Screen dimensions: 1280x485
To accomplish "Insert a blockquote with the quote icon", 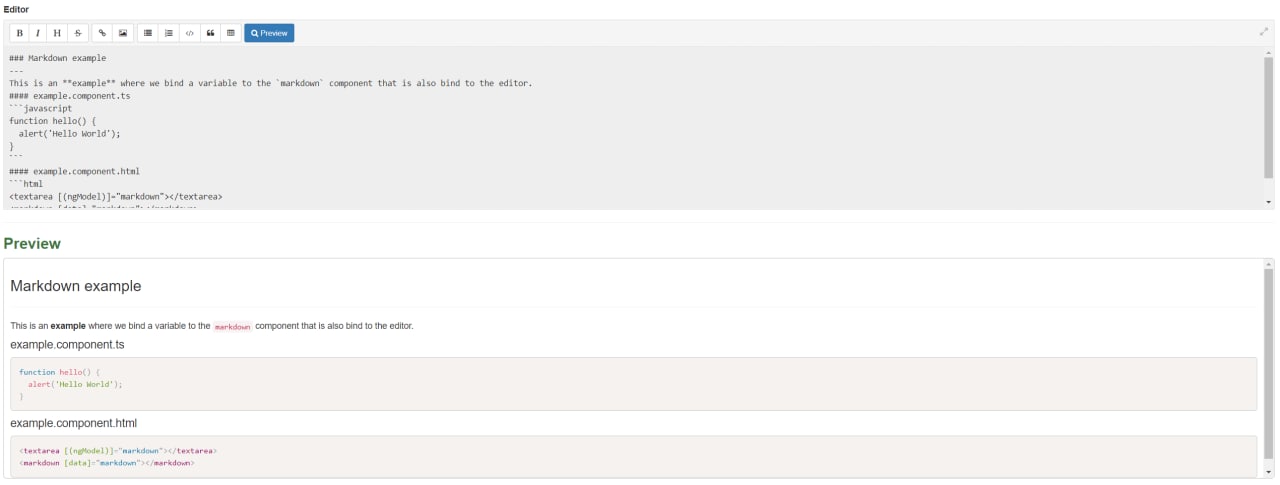I will pyautogui.click(x=210, y=33).
